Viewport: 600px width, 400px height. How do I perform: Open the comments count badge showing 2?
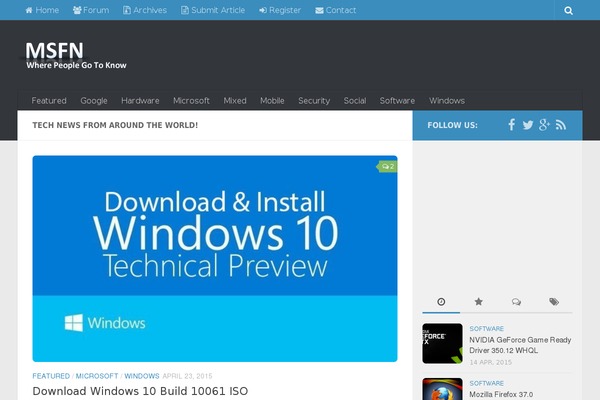pyautogui.click(x=387, y=167)
